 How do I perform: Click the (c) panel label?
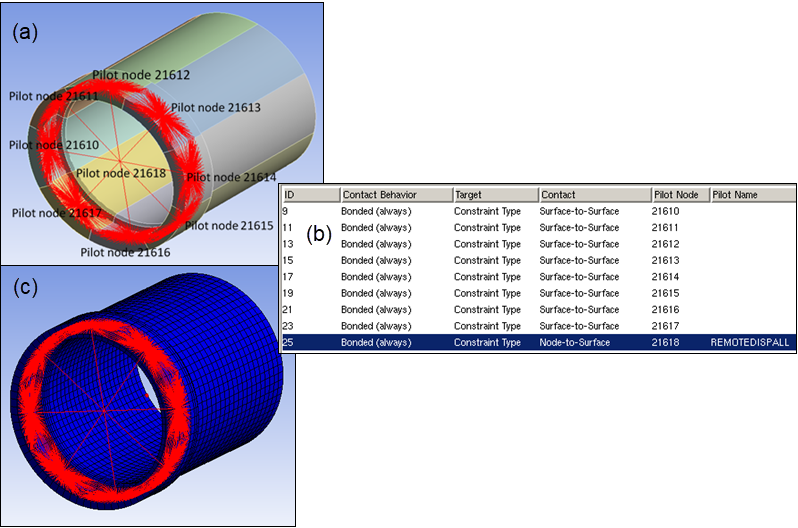click(x=25, y=288)
